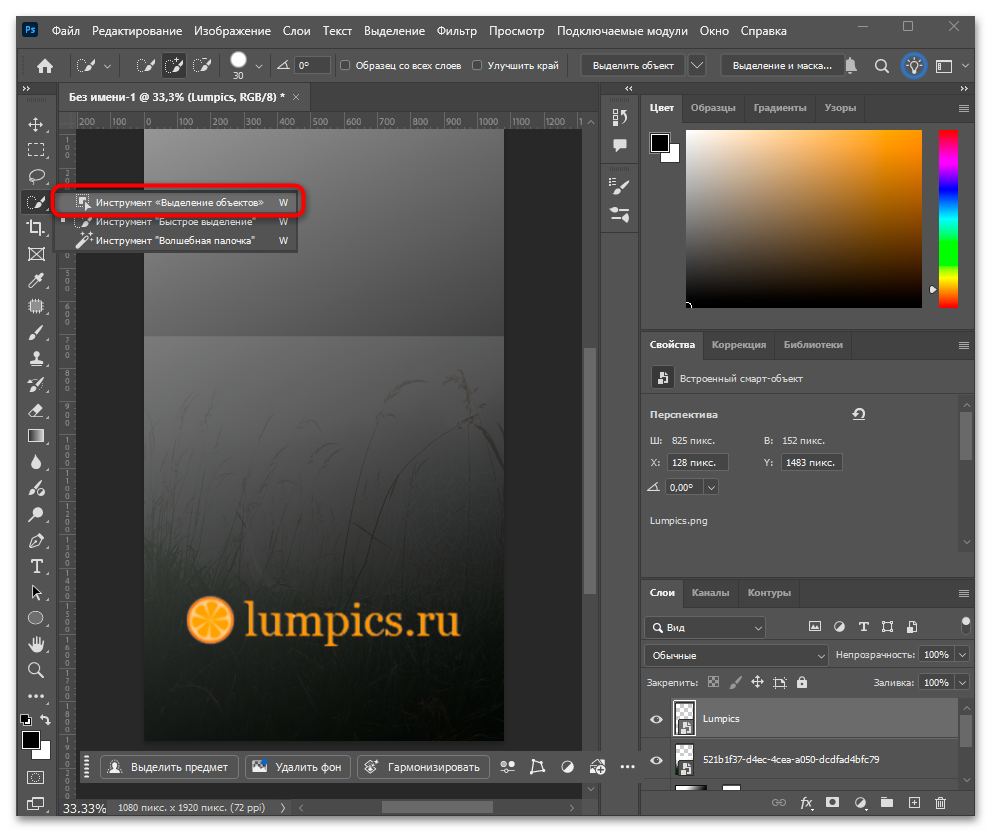Hide the Lumpics layer
This screenshot has height=832, width=991.
[657, 719]
